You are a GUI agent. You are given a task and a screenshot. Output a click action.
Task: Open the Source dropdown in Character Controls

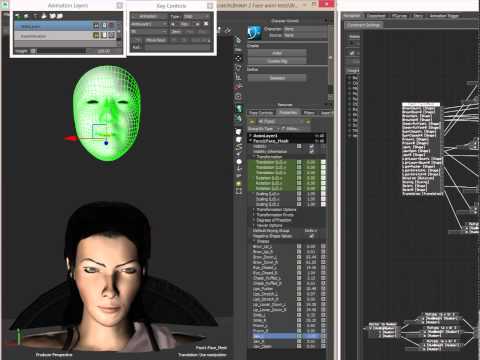304,35
